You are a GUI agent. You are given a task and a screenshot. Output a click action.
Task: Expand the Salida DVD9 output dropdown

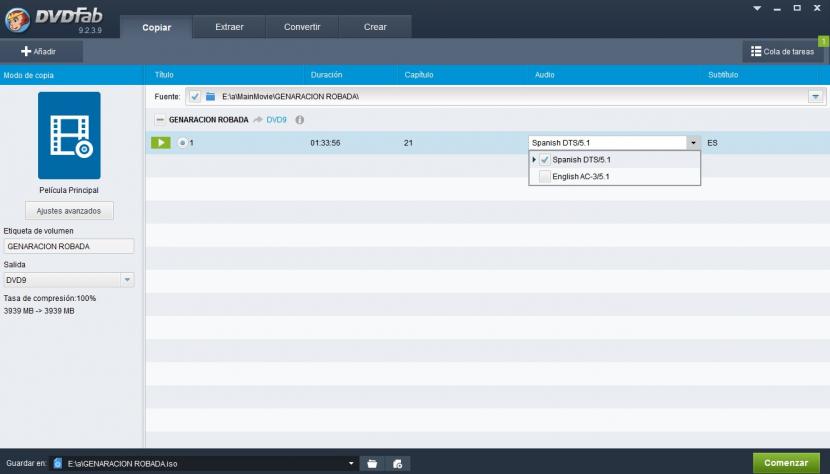127,280
